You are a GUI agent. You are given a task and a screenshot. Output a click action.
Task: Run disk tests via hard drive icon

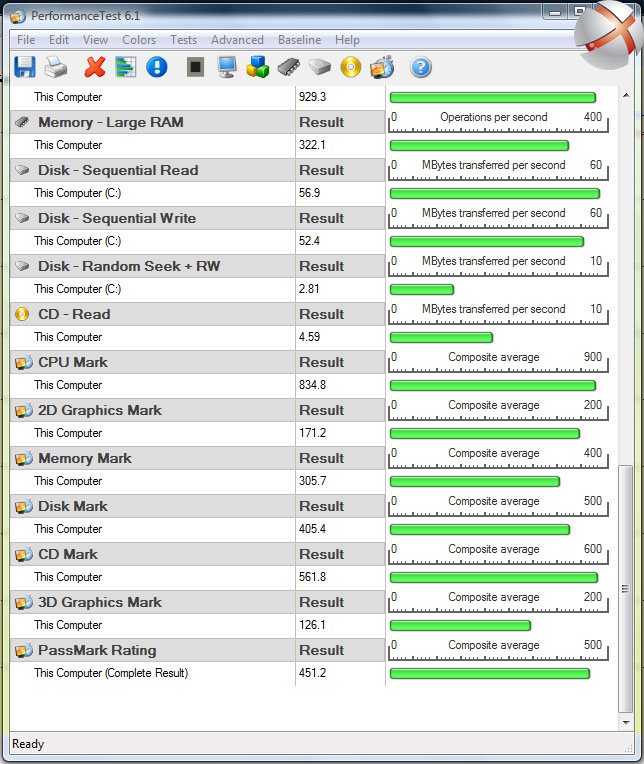[320, 67]
